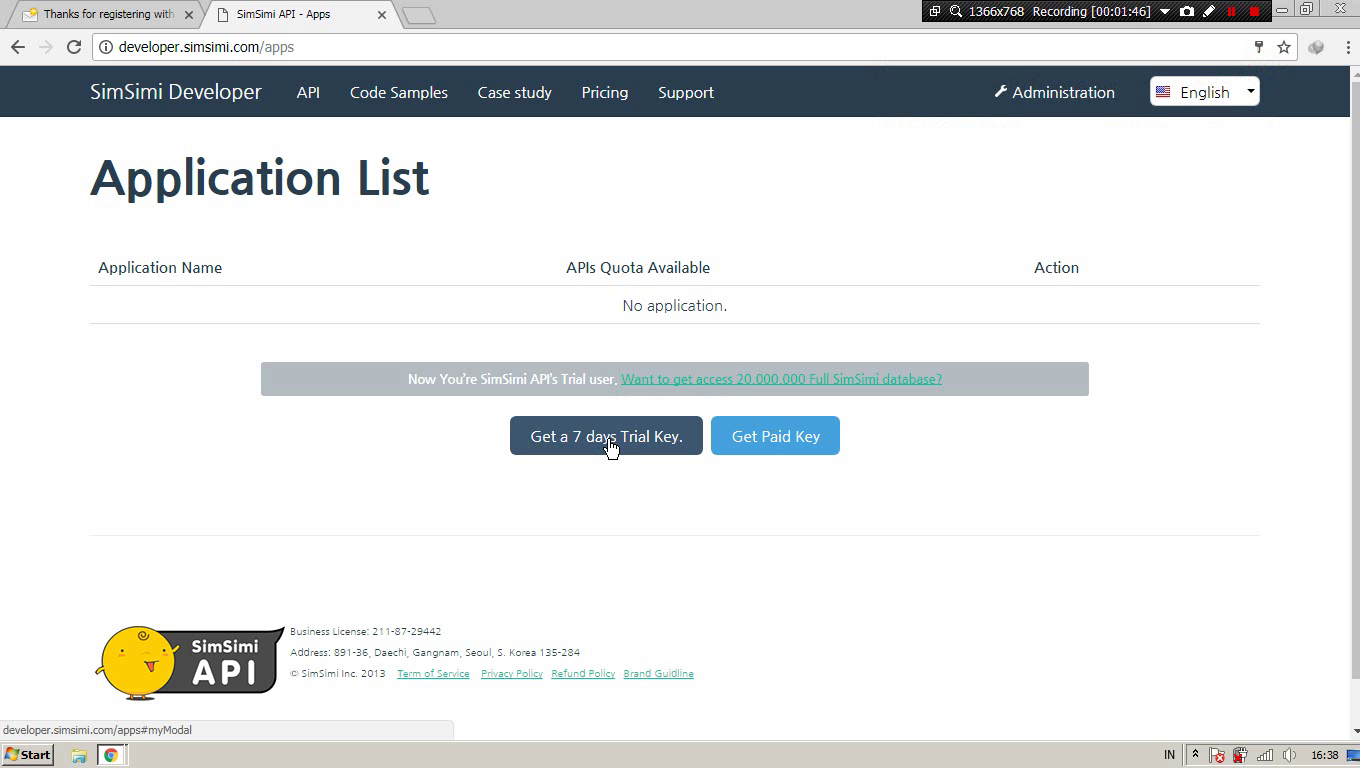Screen dimensions: 1360x768
Task: Open the speaker volume tray icon
Action: 1289,755
